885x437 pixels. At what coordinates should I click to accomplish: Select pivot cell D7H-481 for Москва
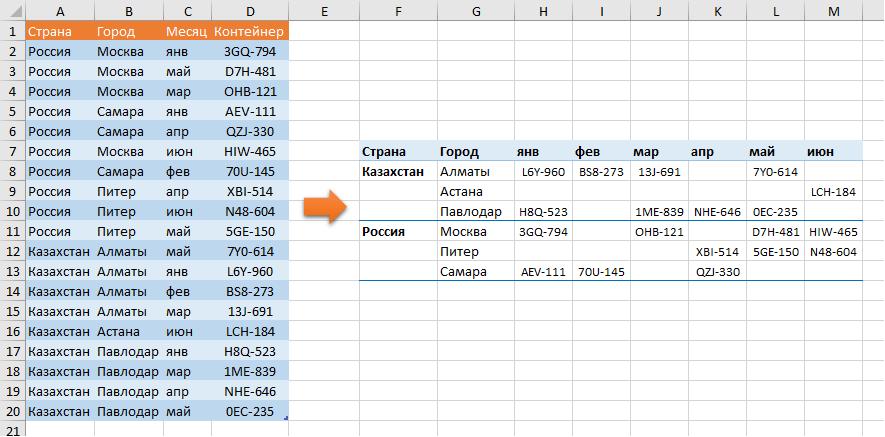tap(776, 231)
